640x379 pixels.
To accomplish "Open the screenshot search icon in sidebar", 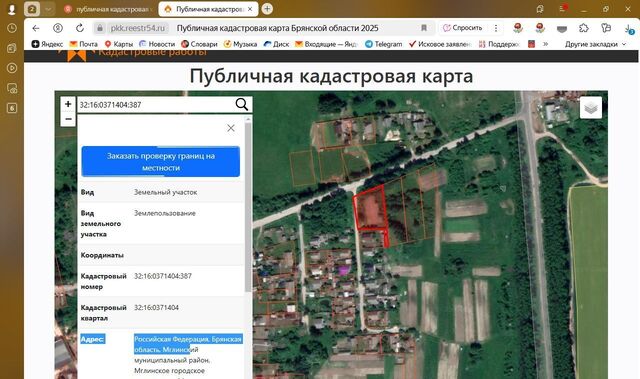I will pyautogui.click(x=12, y=88).
